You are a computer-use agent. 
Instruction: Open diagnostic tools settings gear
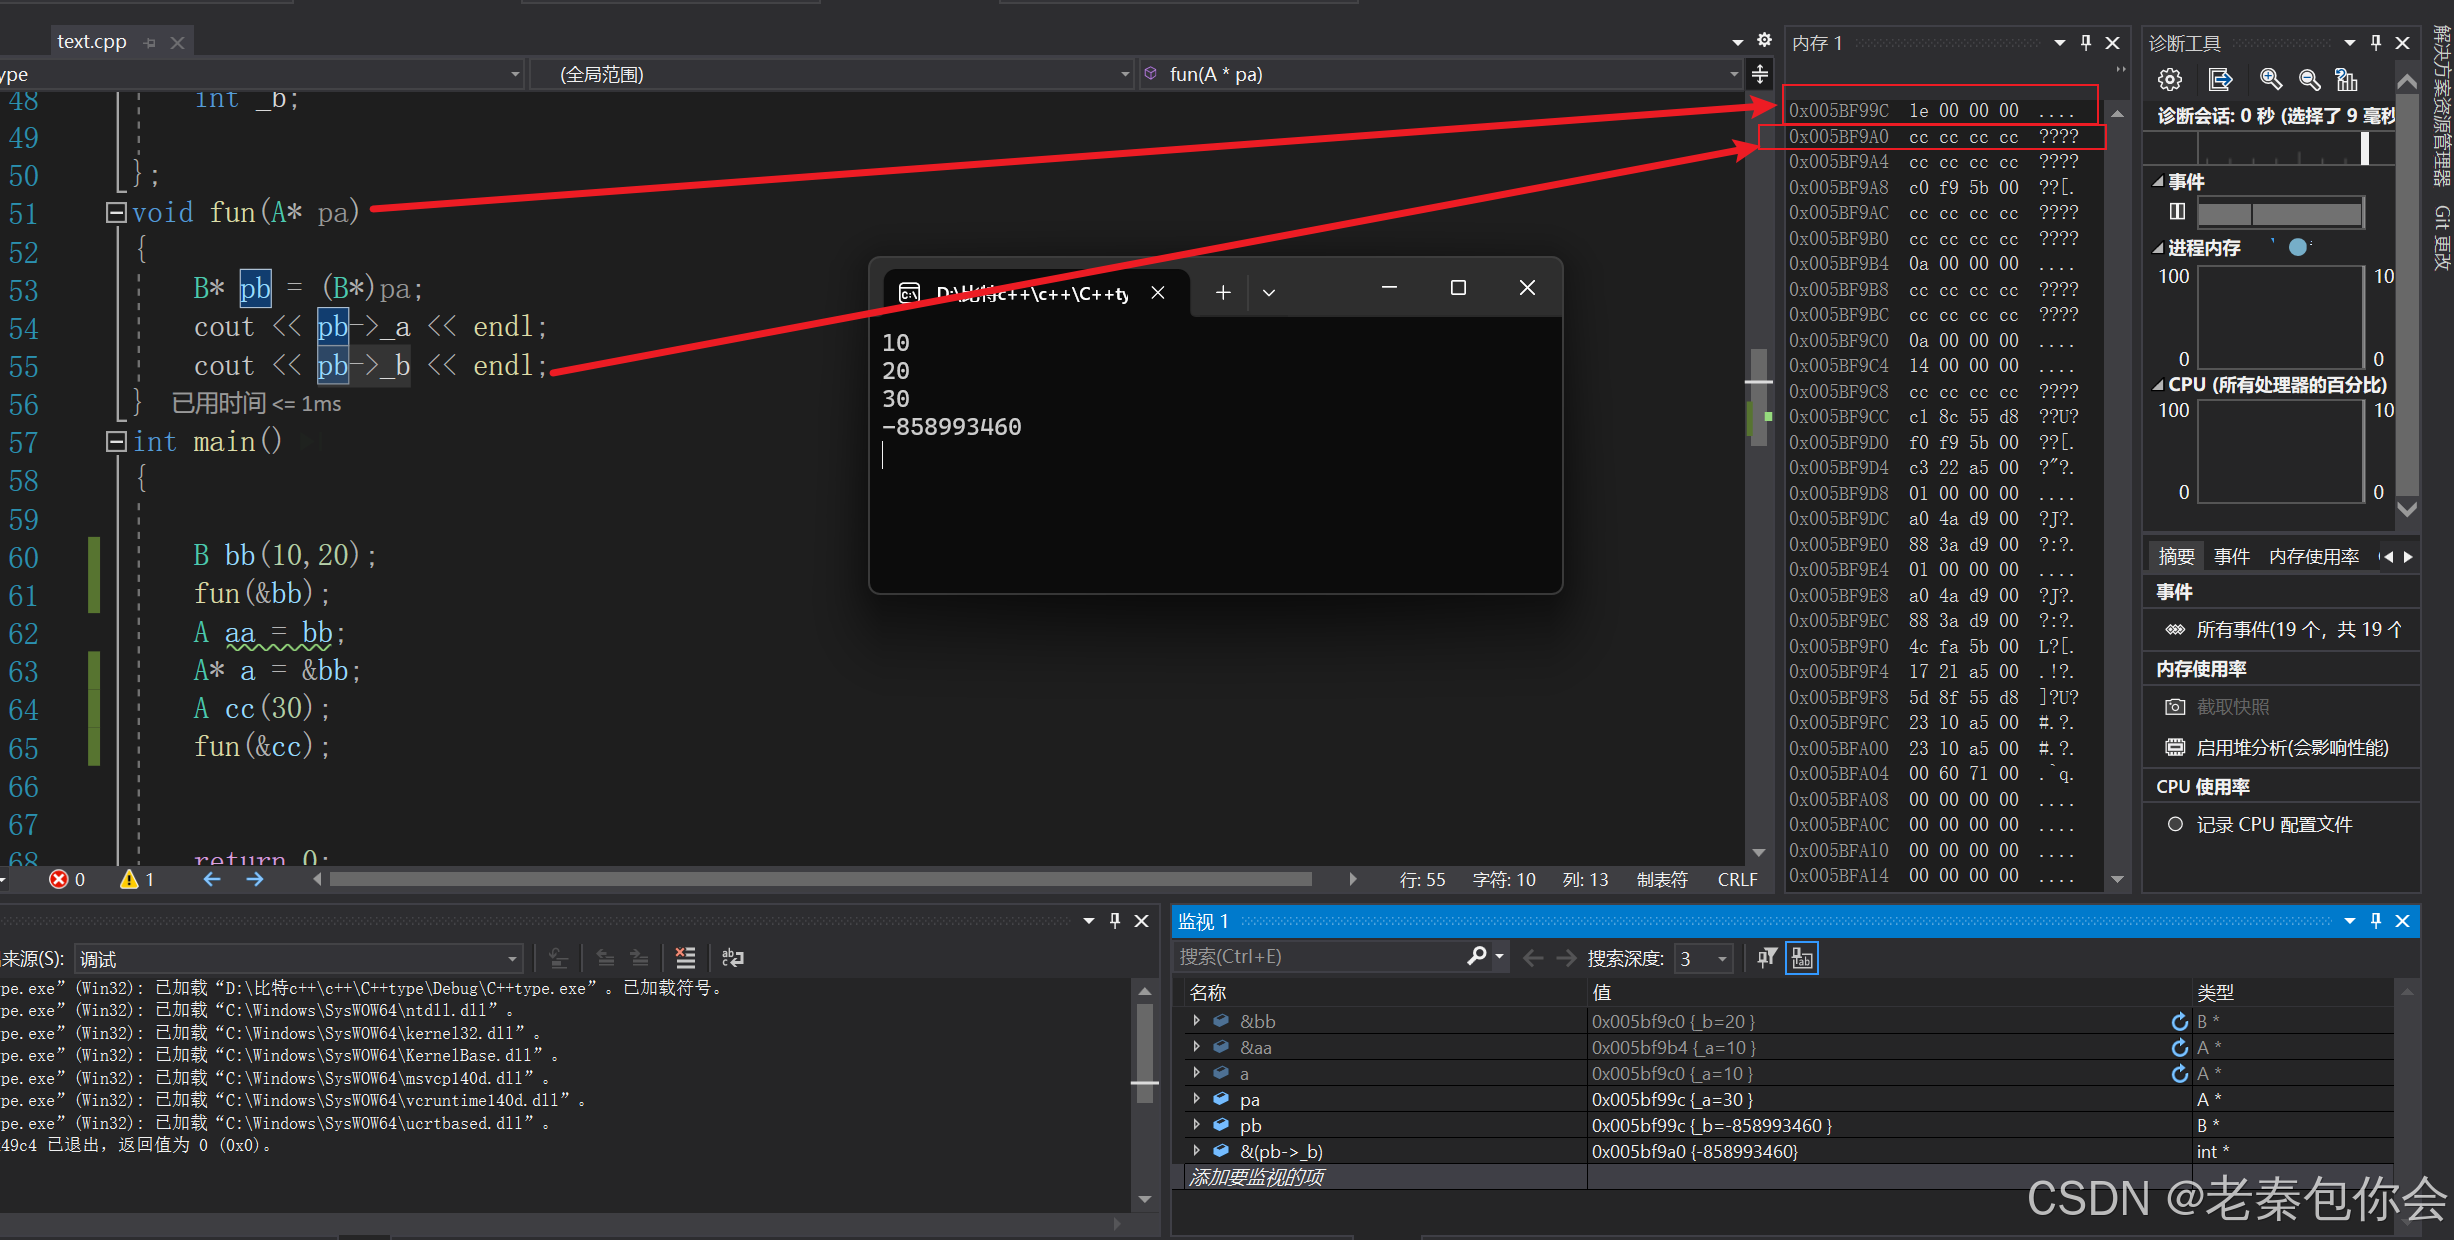pos(2169,80)
